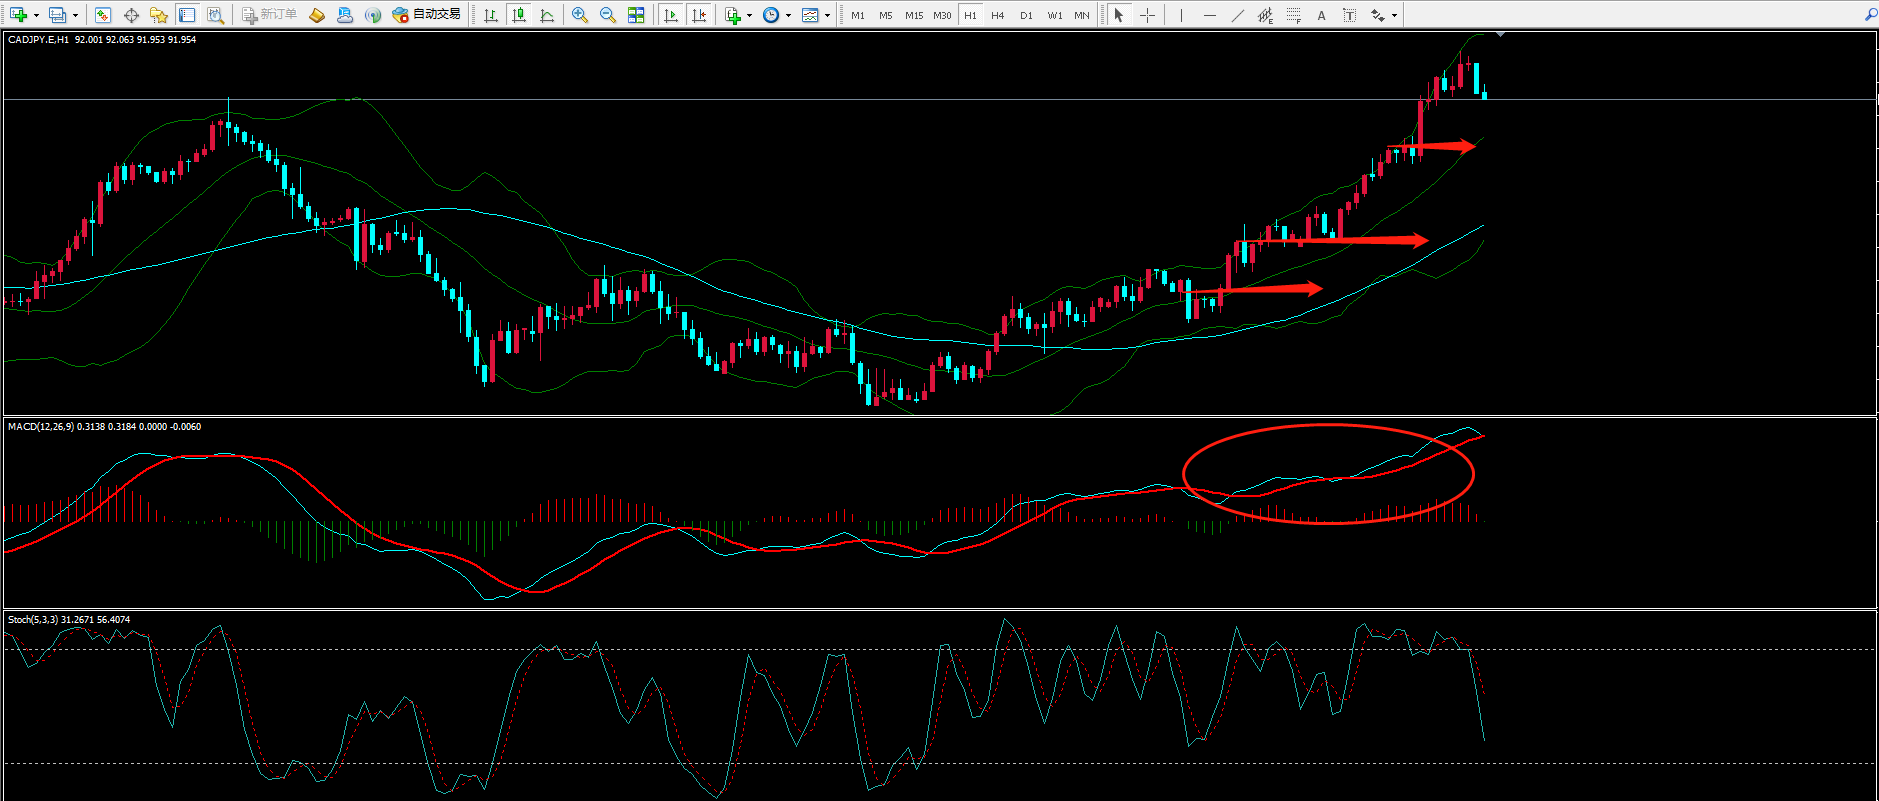Click the Tile Windows icon
Viewport: 1879px width, 801px height.
click(636, 15)
